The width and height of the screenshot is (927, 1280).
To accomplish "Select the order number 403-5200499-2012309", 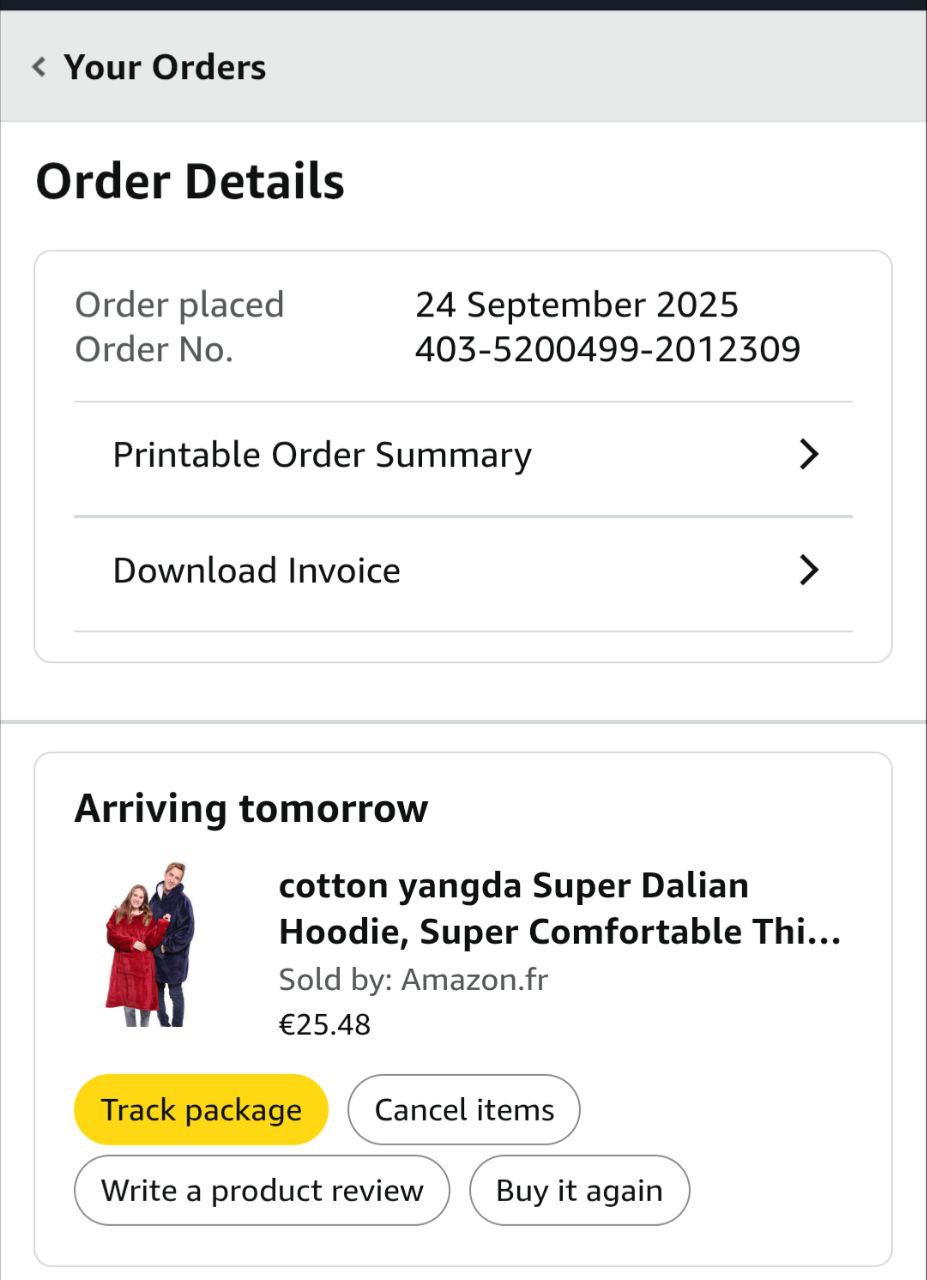I will click(x=607, y=349).
